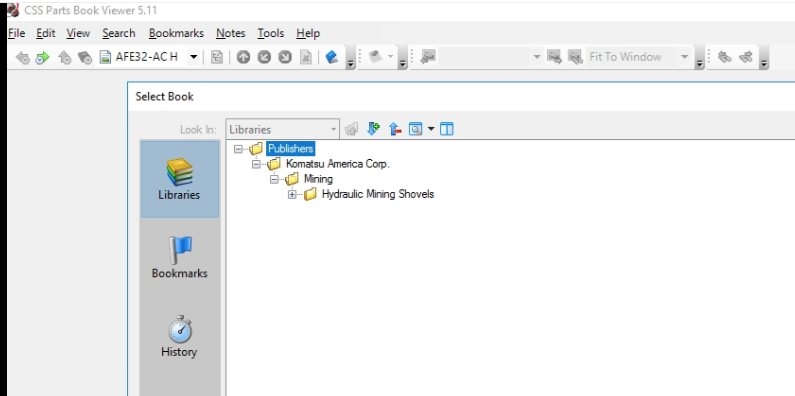Toggle the split pane layout icon
Viewport: 795px width, 396px height.
point(447,129)
